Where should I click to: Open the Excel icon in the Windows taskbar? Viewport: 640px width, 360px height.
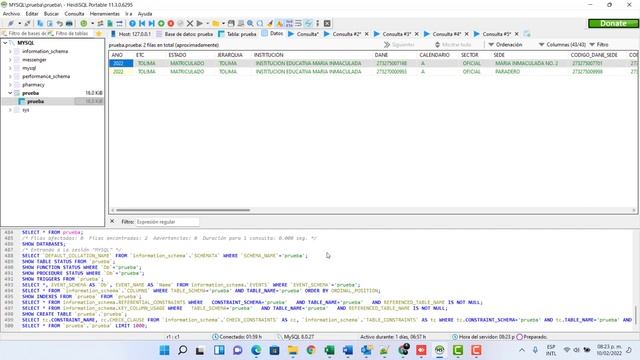click(329, 350)
